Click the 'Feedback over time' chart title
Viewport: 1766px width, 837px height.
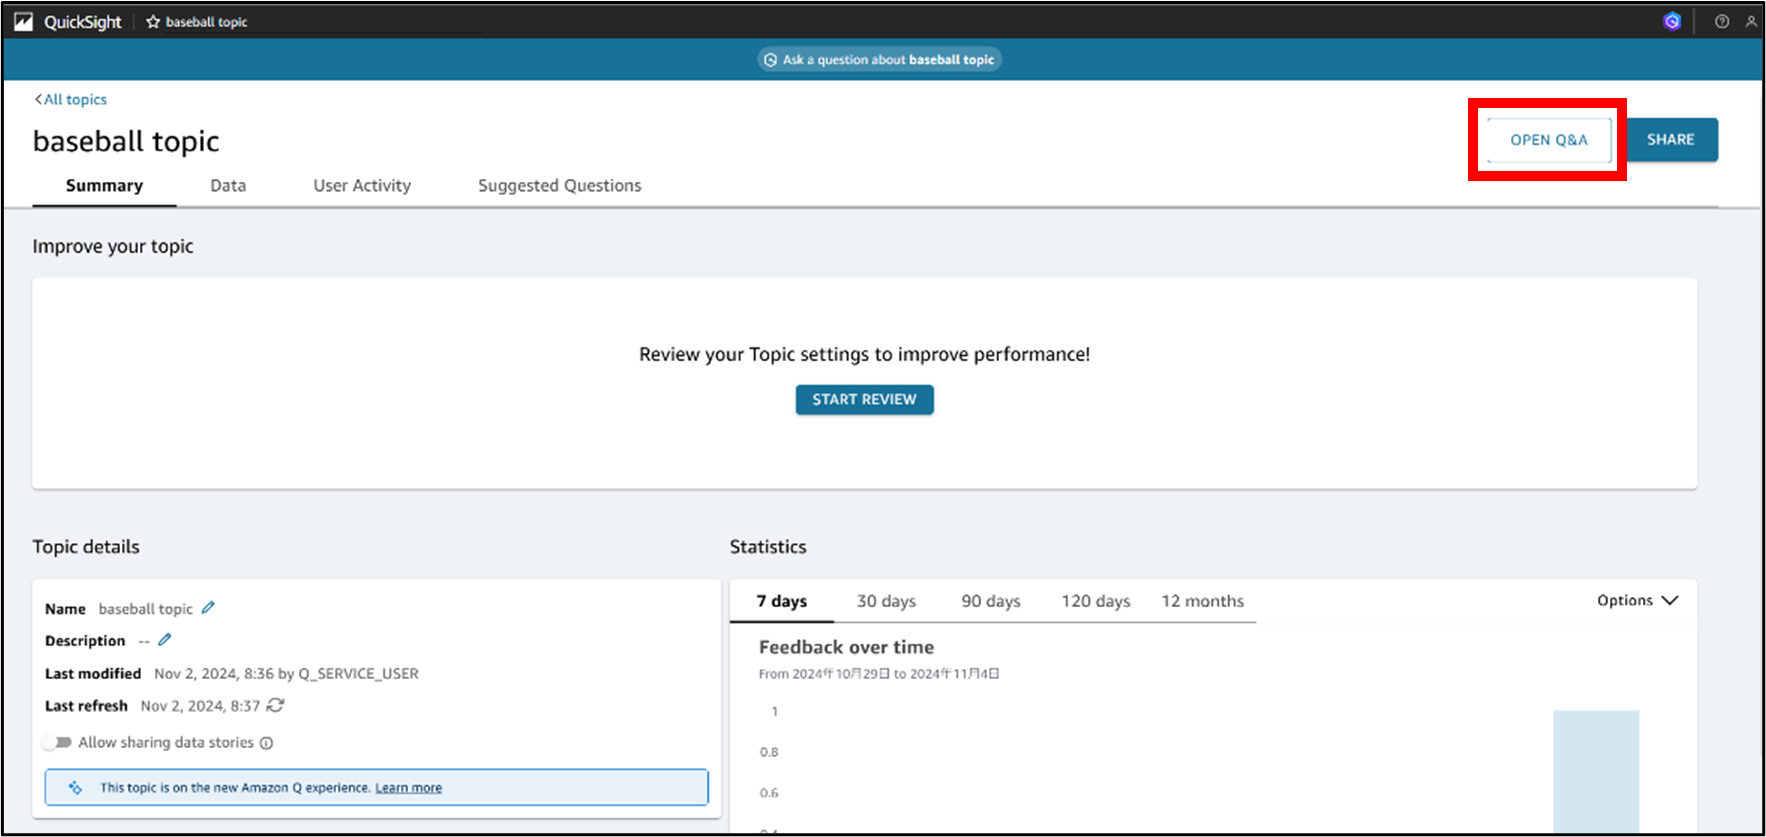point(846,647)
